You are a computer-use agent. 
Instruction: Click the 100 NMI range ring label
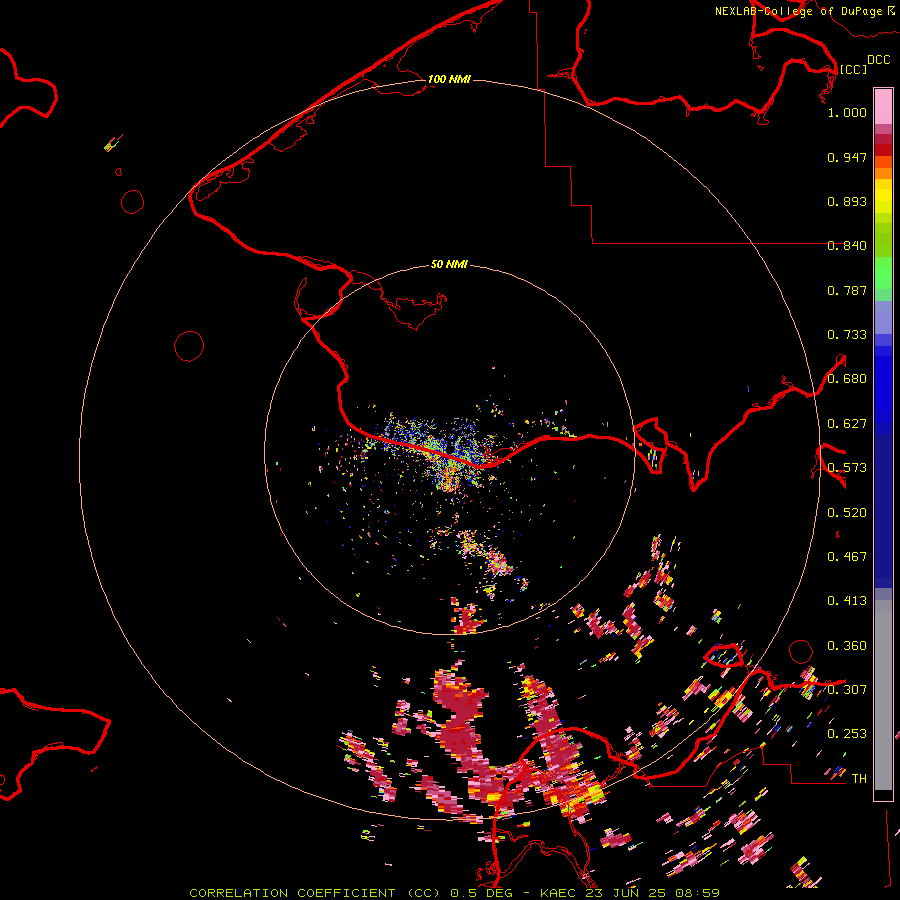tap(449, 79)
